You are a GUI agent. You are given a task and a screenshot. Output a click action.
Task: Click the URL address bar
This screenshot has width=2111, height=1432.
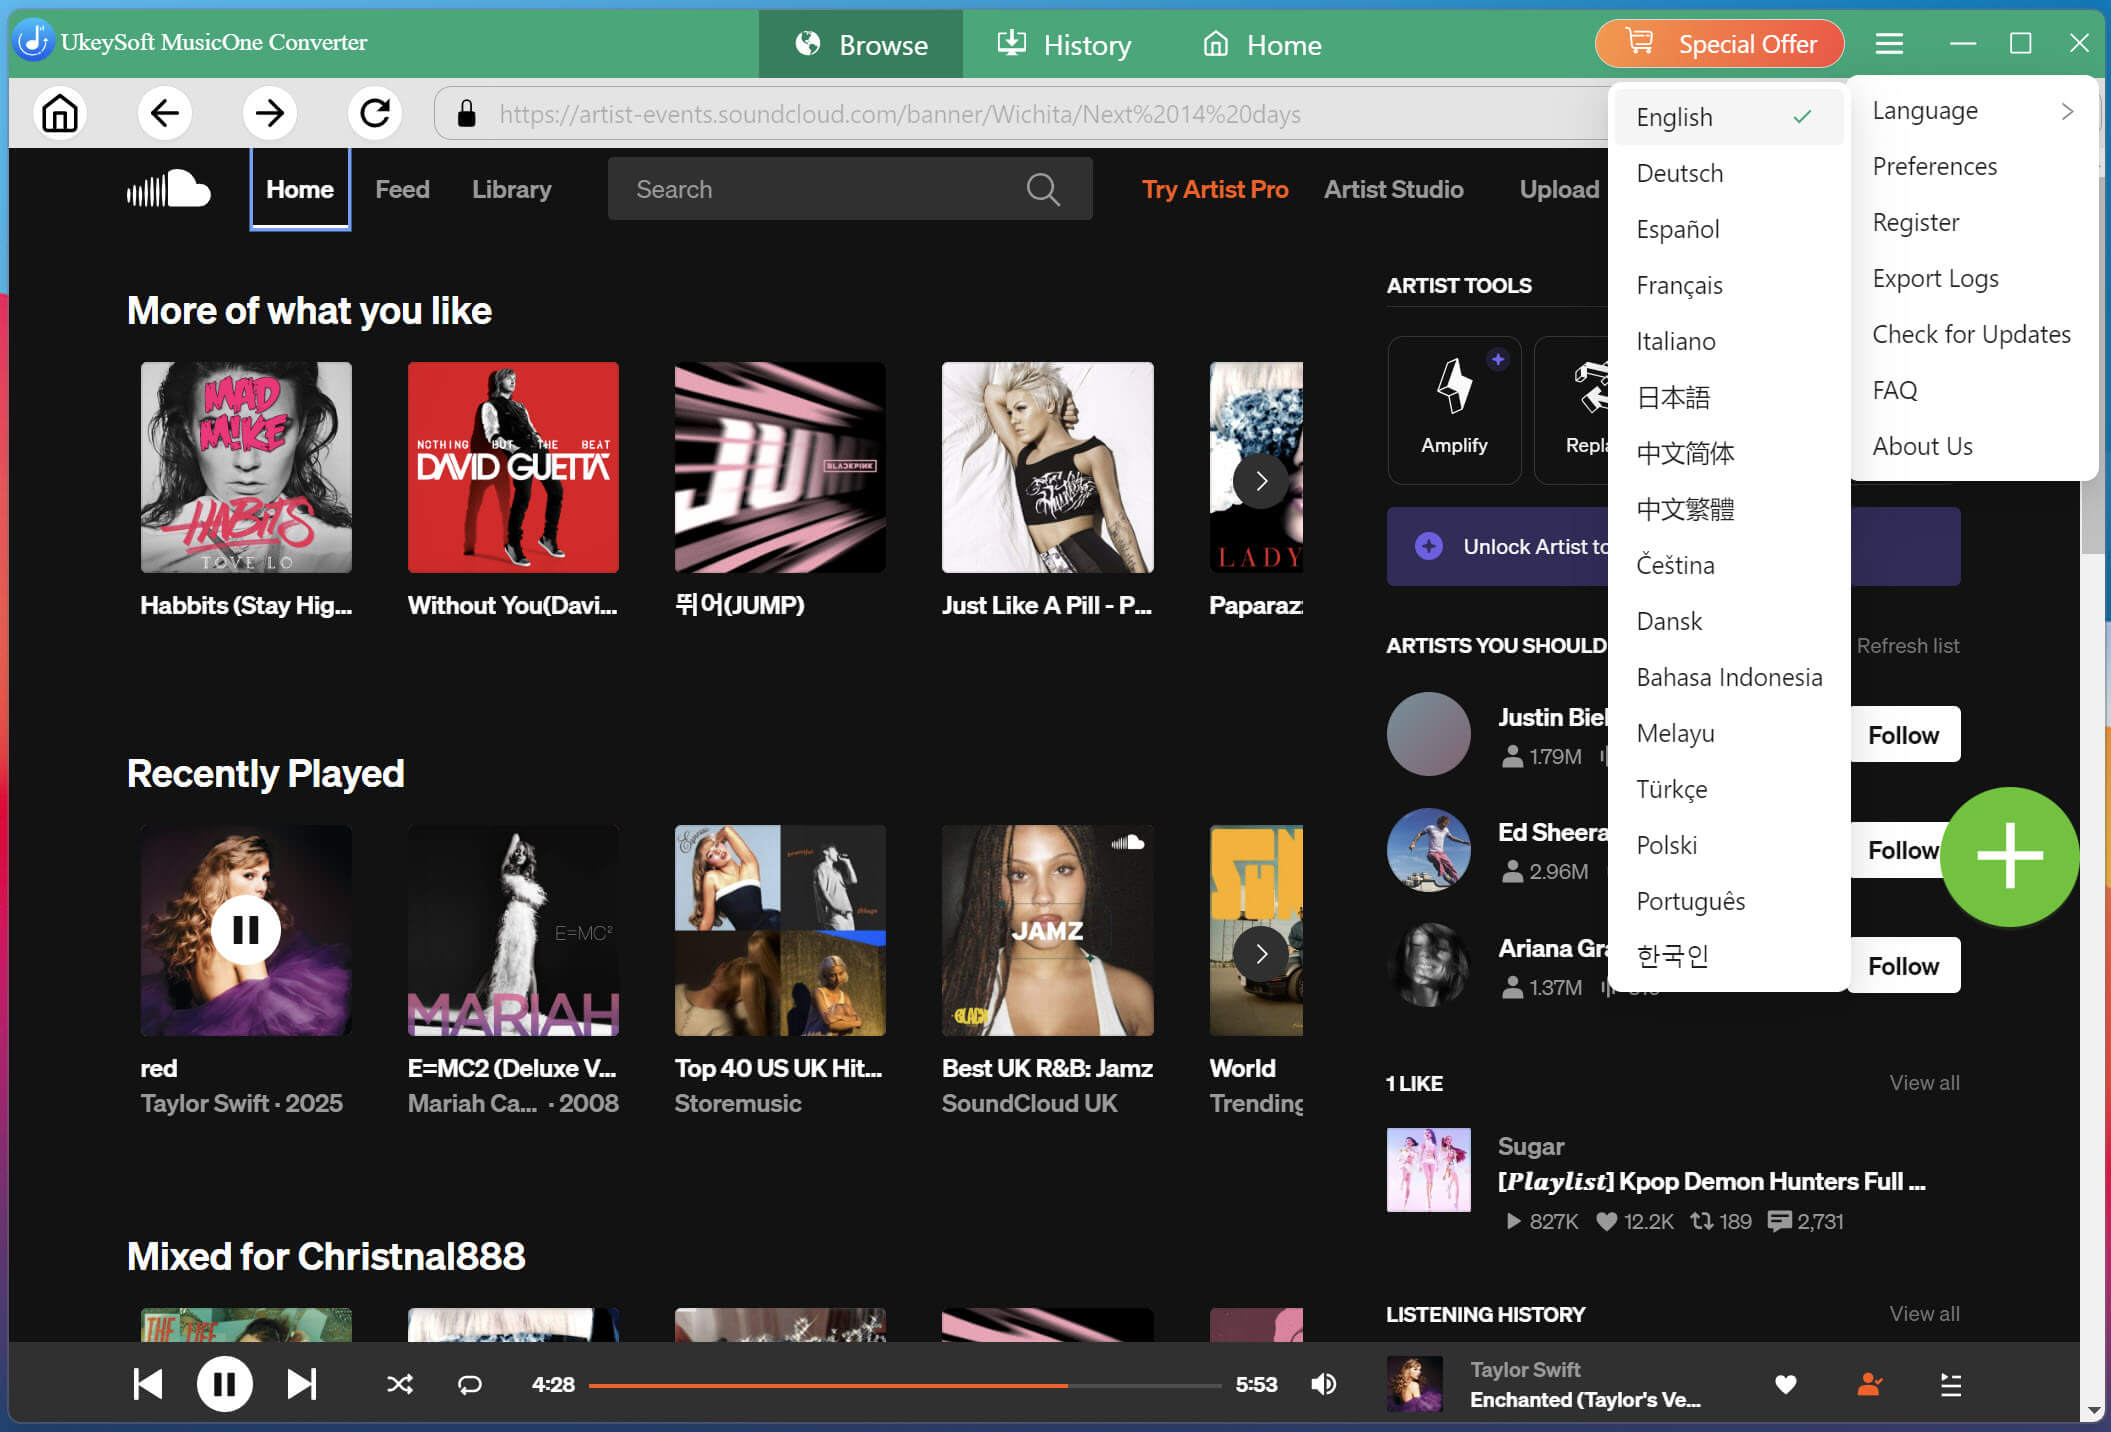(x=1020, y=113)
